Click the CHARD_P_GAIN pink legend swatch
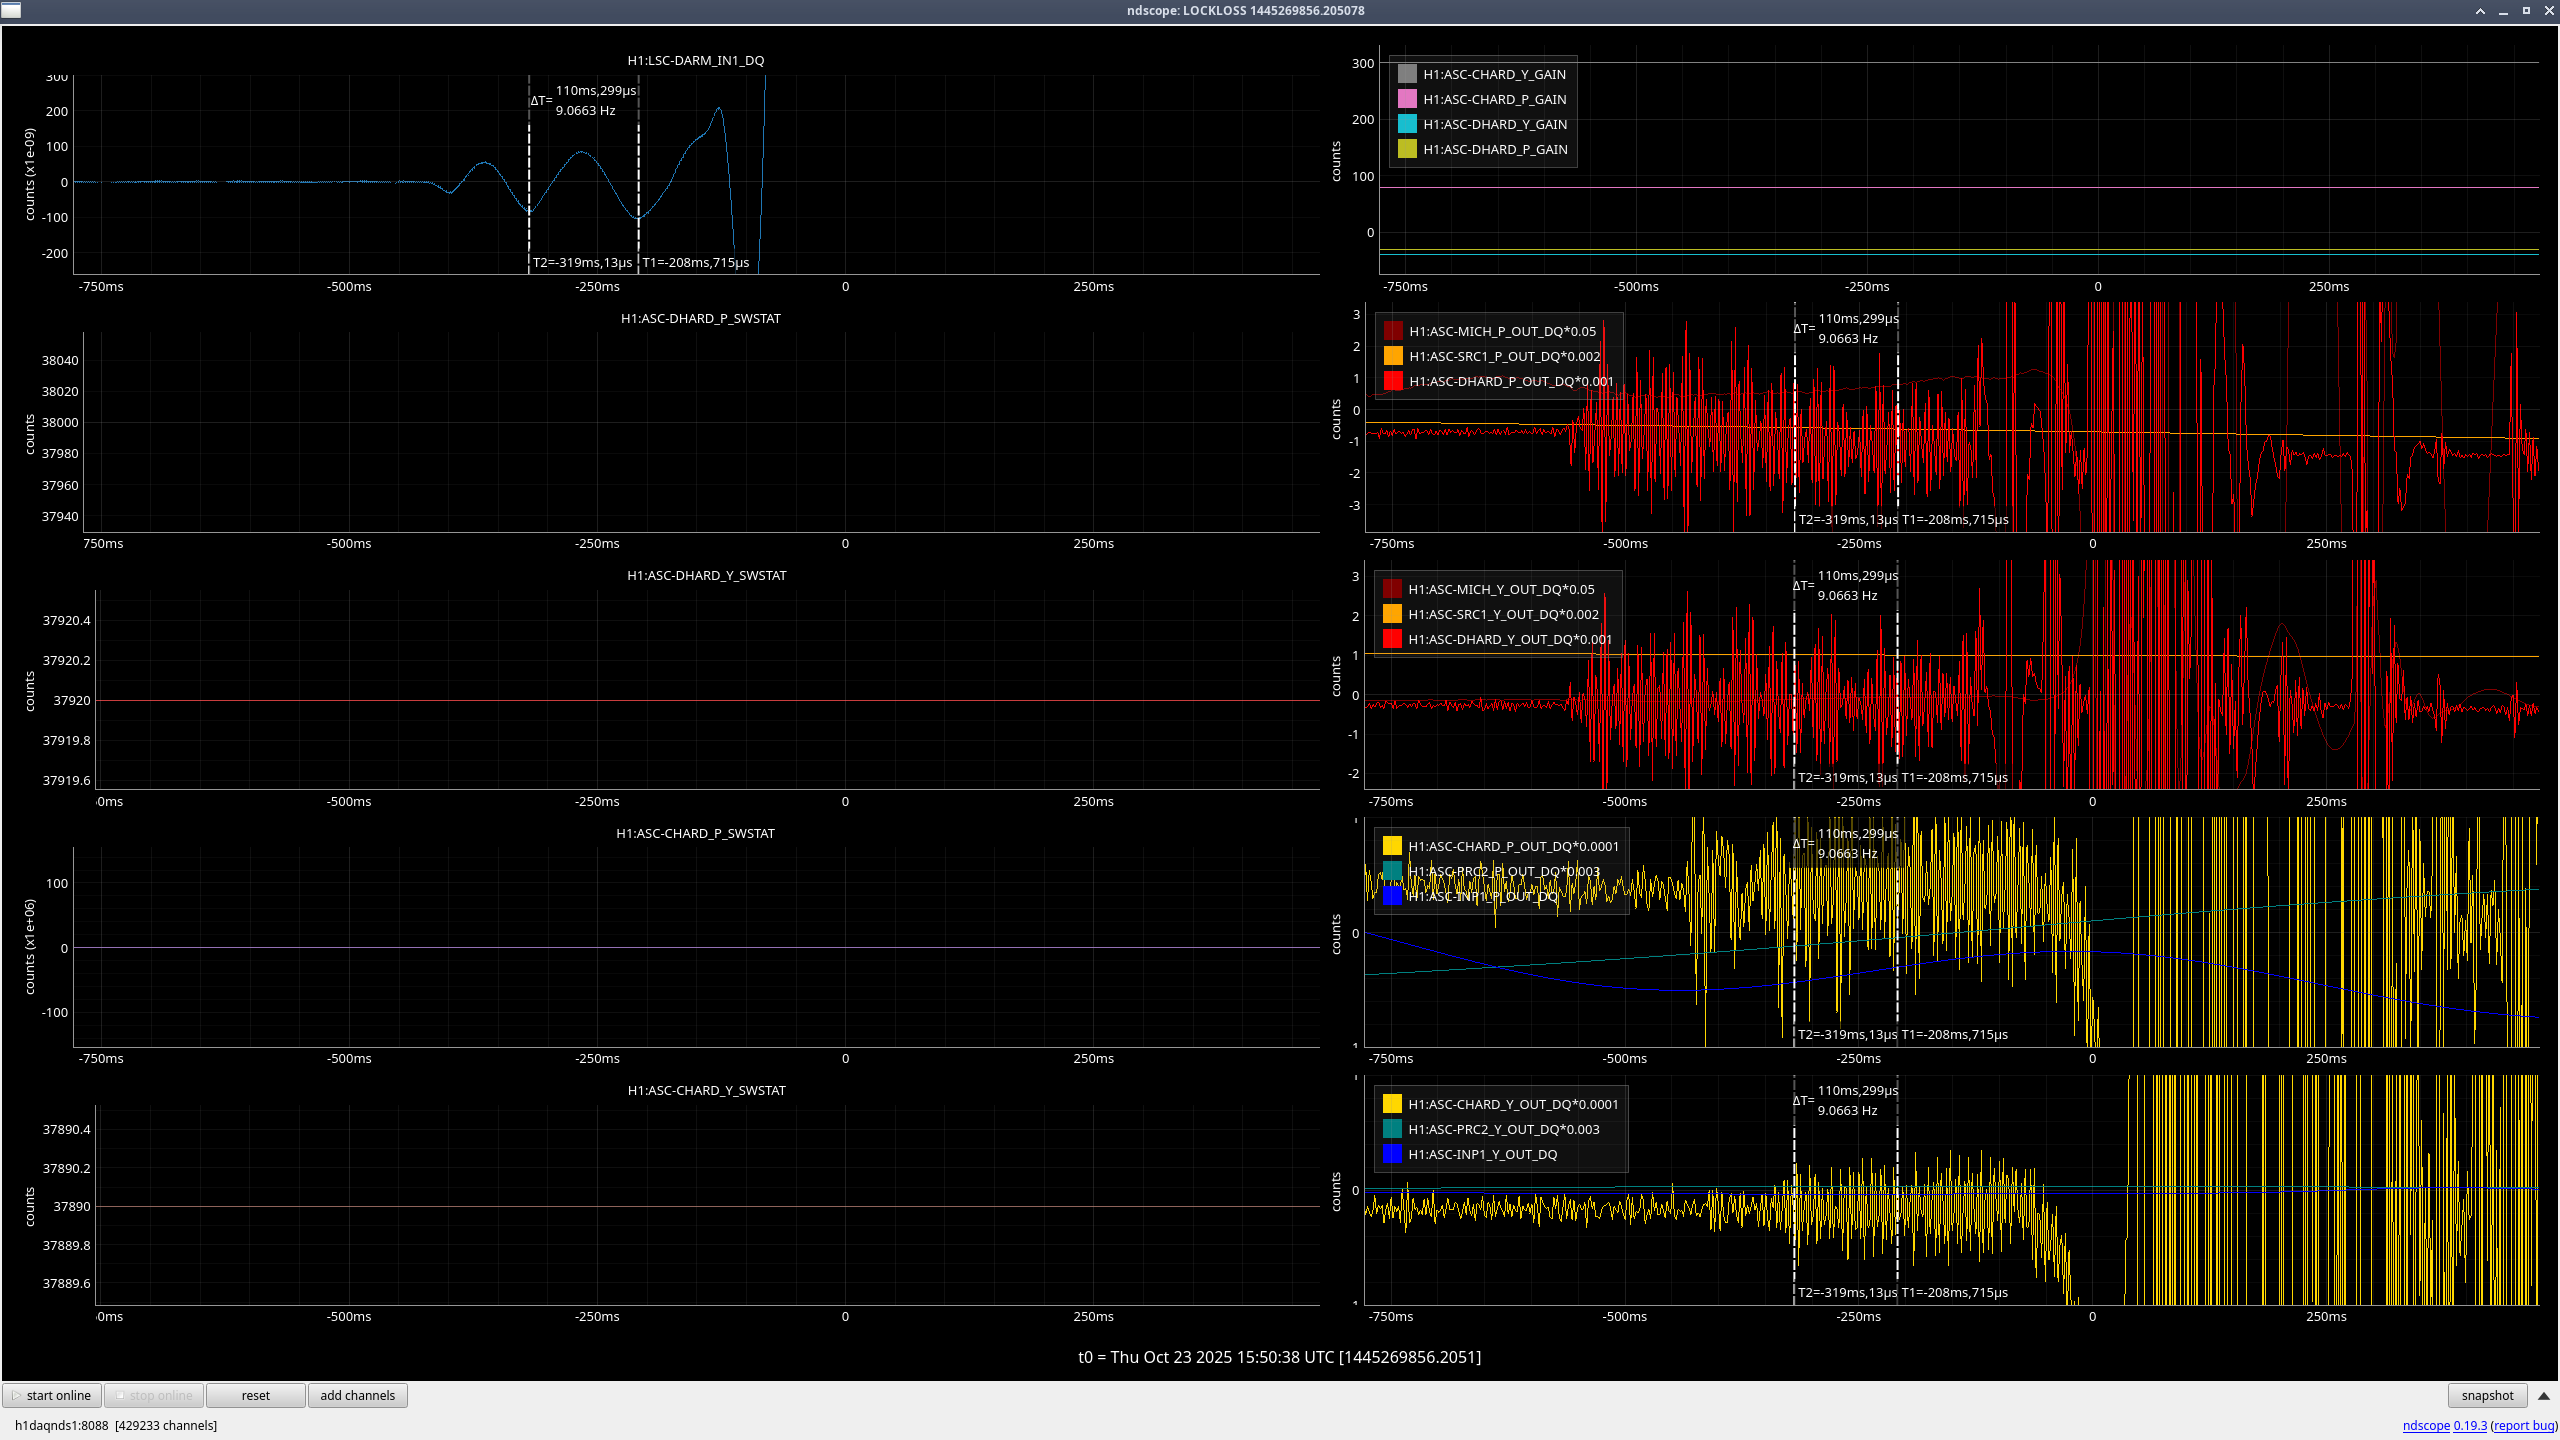2560x1440 pixels. [1407, 99]
